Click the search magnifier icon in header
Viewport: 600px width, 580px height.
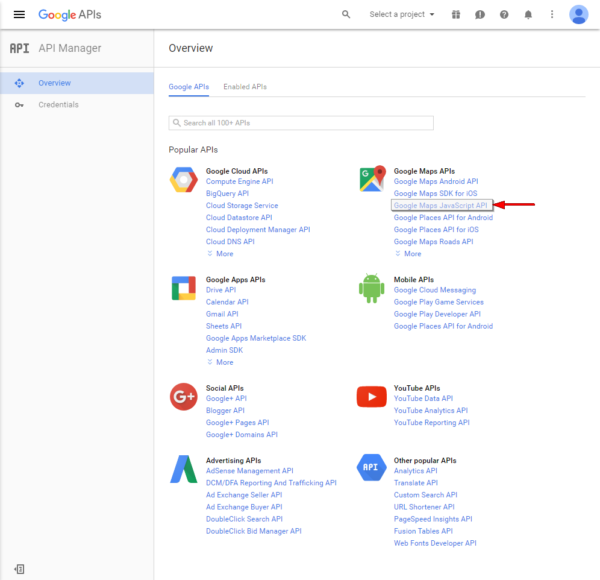coord(346,15)
